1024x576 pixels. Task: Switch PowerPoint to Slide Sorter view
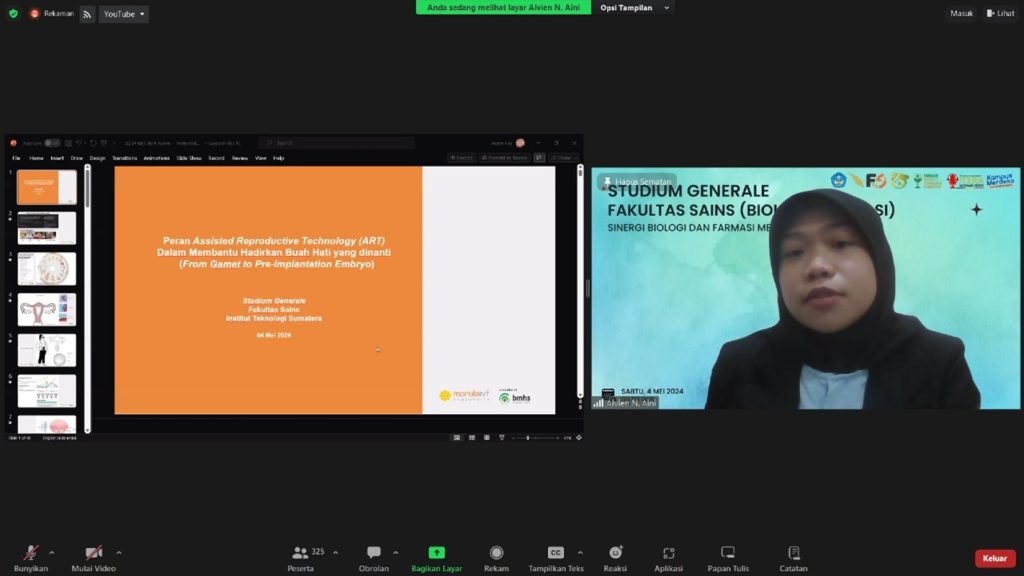point(472,438)
